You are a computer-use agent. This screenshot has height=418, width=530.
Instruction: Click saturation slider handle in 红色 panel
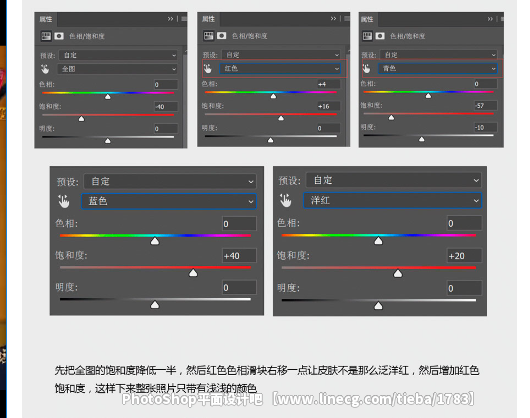pos(281,118)
